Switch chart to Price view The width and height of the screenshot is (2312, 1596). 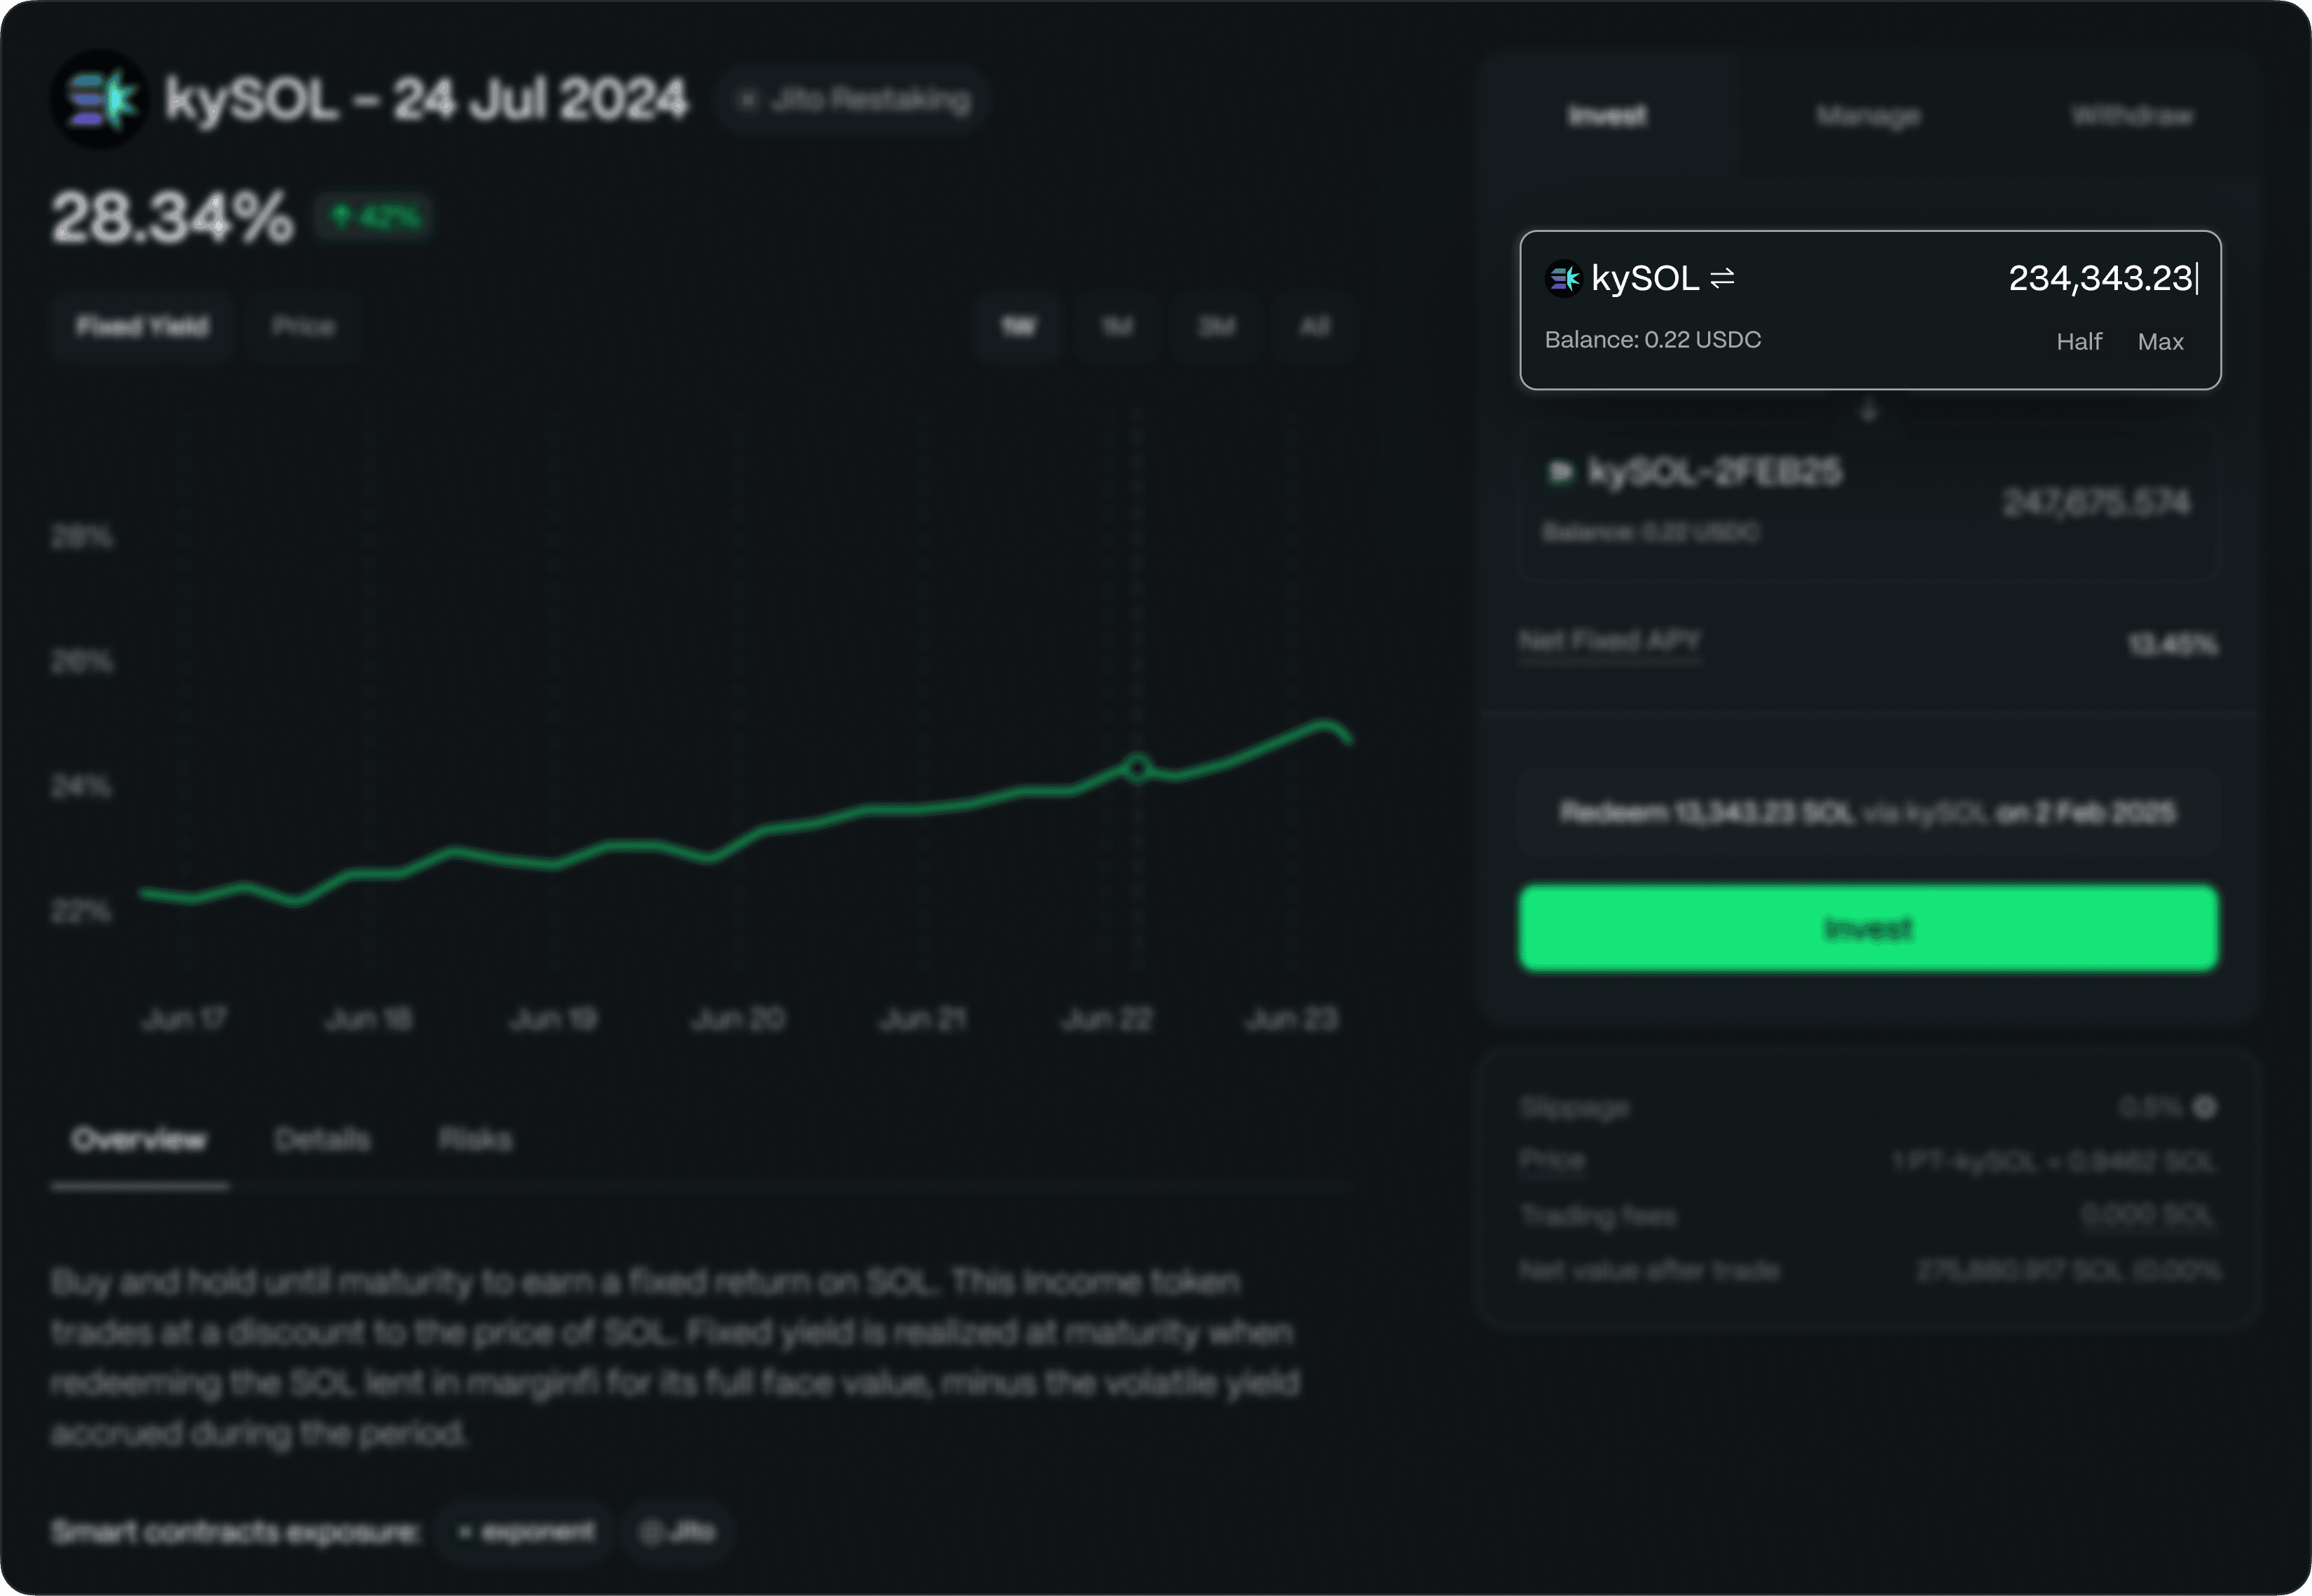[303, 326]
